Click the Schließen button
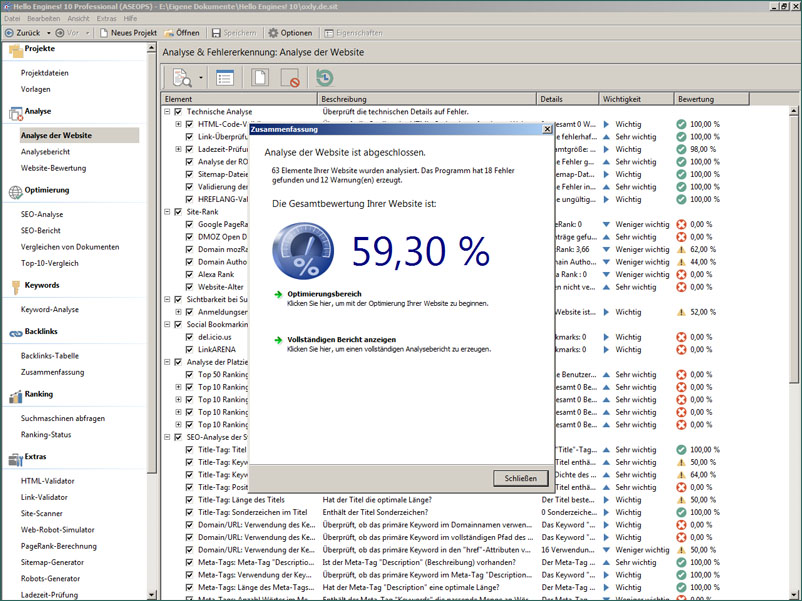Viewport: 802px width, 601px height. pyautogui.click(x=520, y=478)
